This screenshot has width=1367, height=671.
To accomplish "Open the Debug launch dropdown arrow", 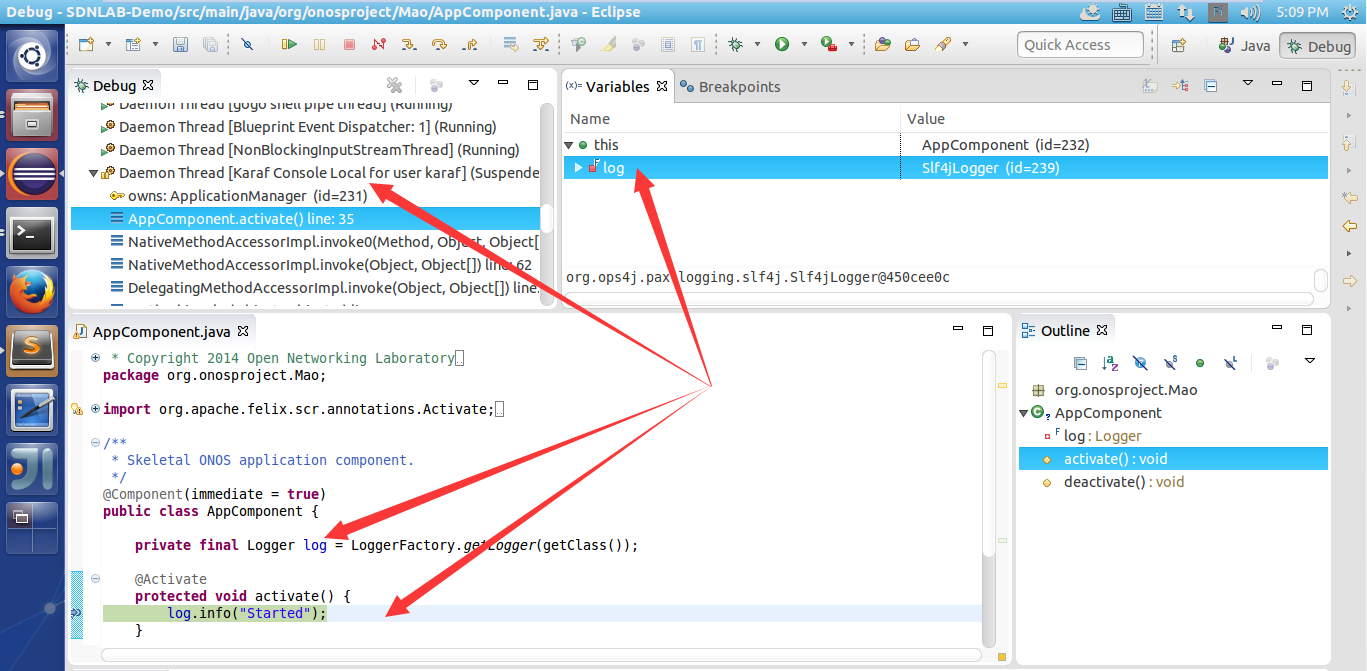I will (x=757, y=45).
